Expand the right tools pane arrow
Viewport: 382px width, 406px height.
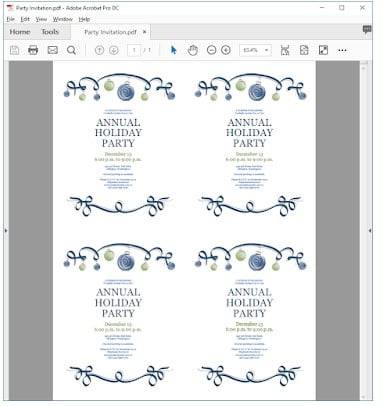pos(370,230)
